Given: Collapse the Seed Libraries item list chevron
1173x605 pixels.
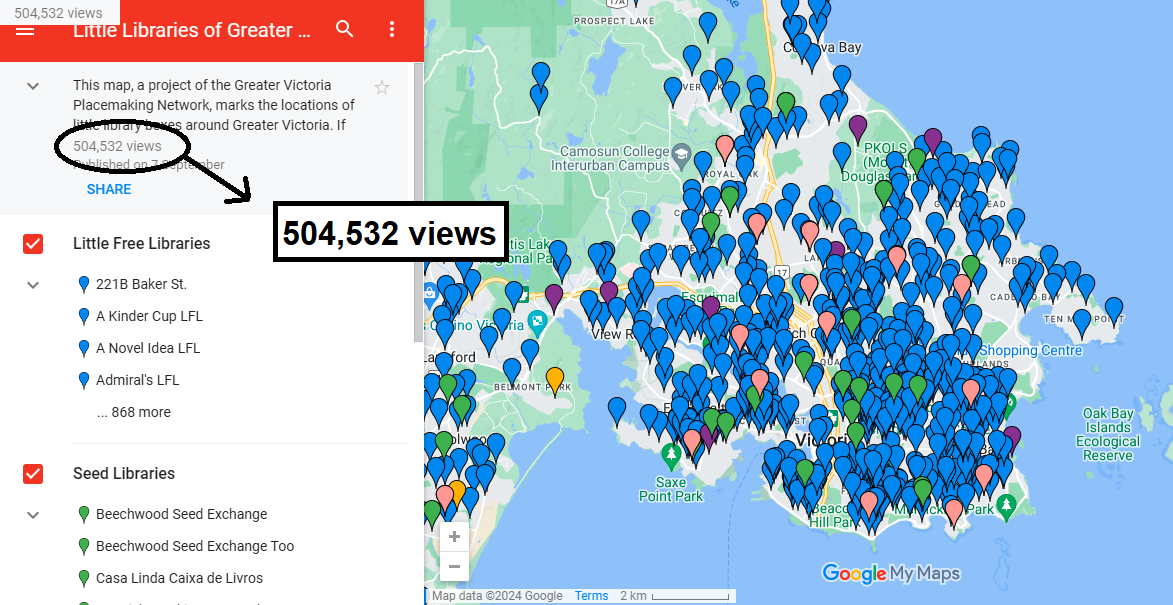Looking at the screenshot, I should point(33,515).
